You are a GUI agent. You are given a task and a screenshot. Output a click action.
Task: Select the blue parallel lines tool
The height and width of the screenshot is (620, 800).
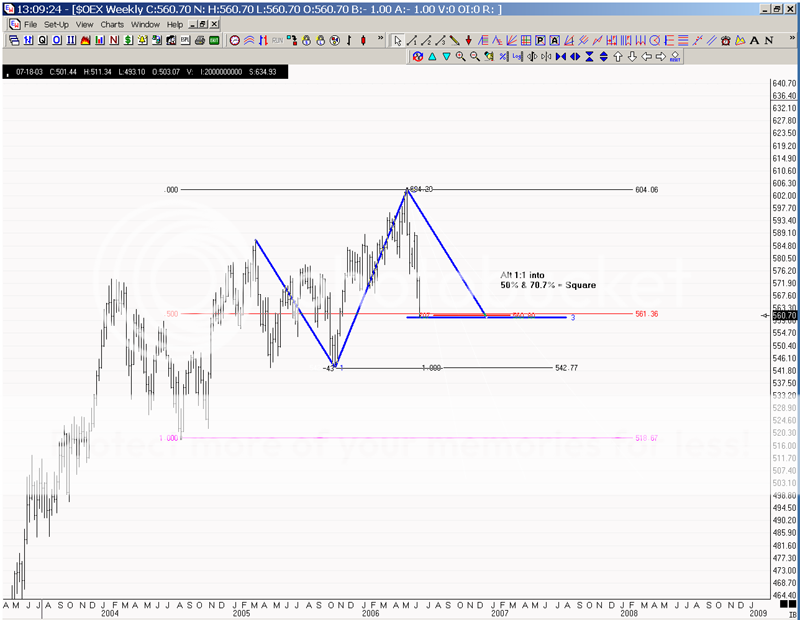[x=712, y=41]
